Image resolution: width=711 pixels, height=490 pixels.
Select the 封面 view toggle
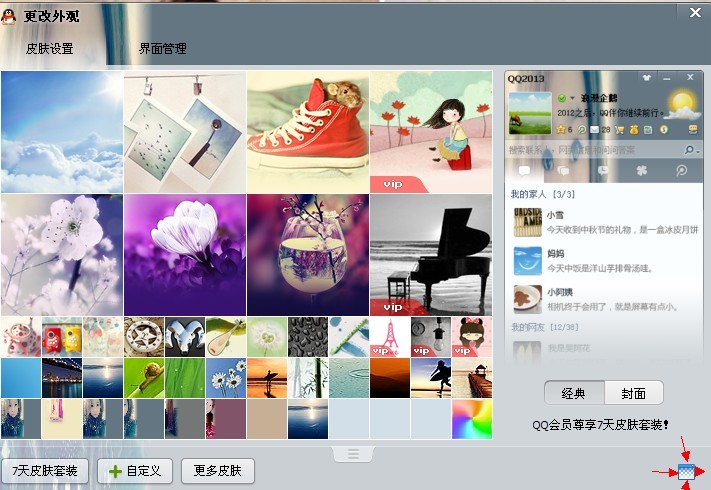coord(633,393)
